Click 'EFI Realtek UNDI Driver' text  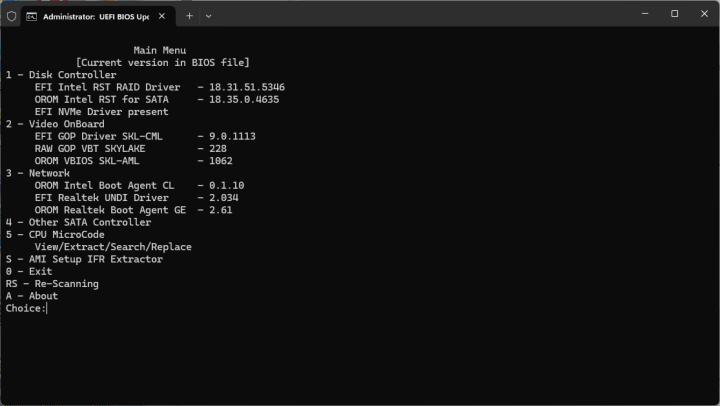pos(101,198)
